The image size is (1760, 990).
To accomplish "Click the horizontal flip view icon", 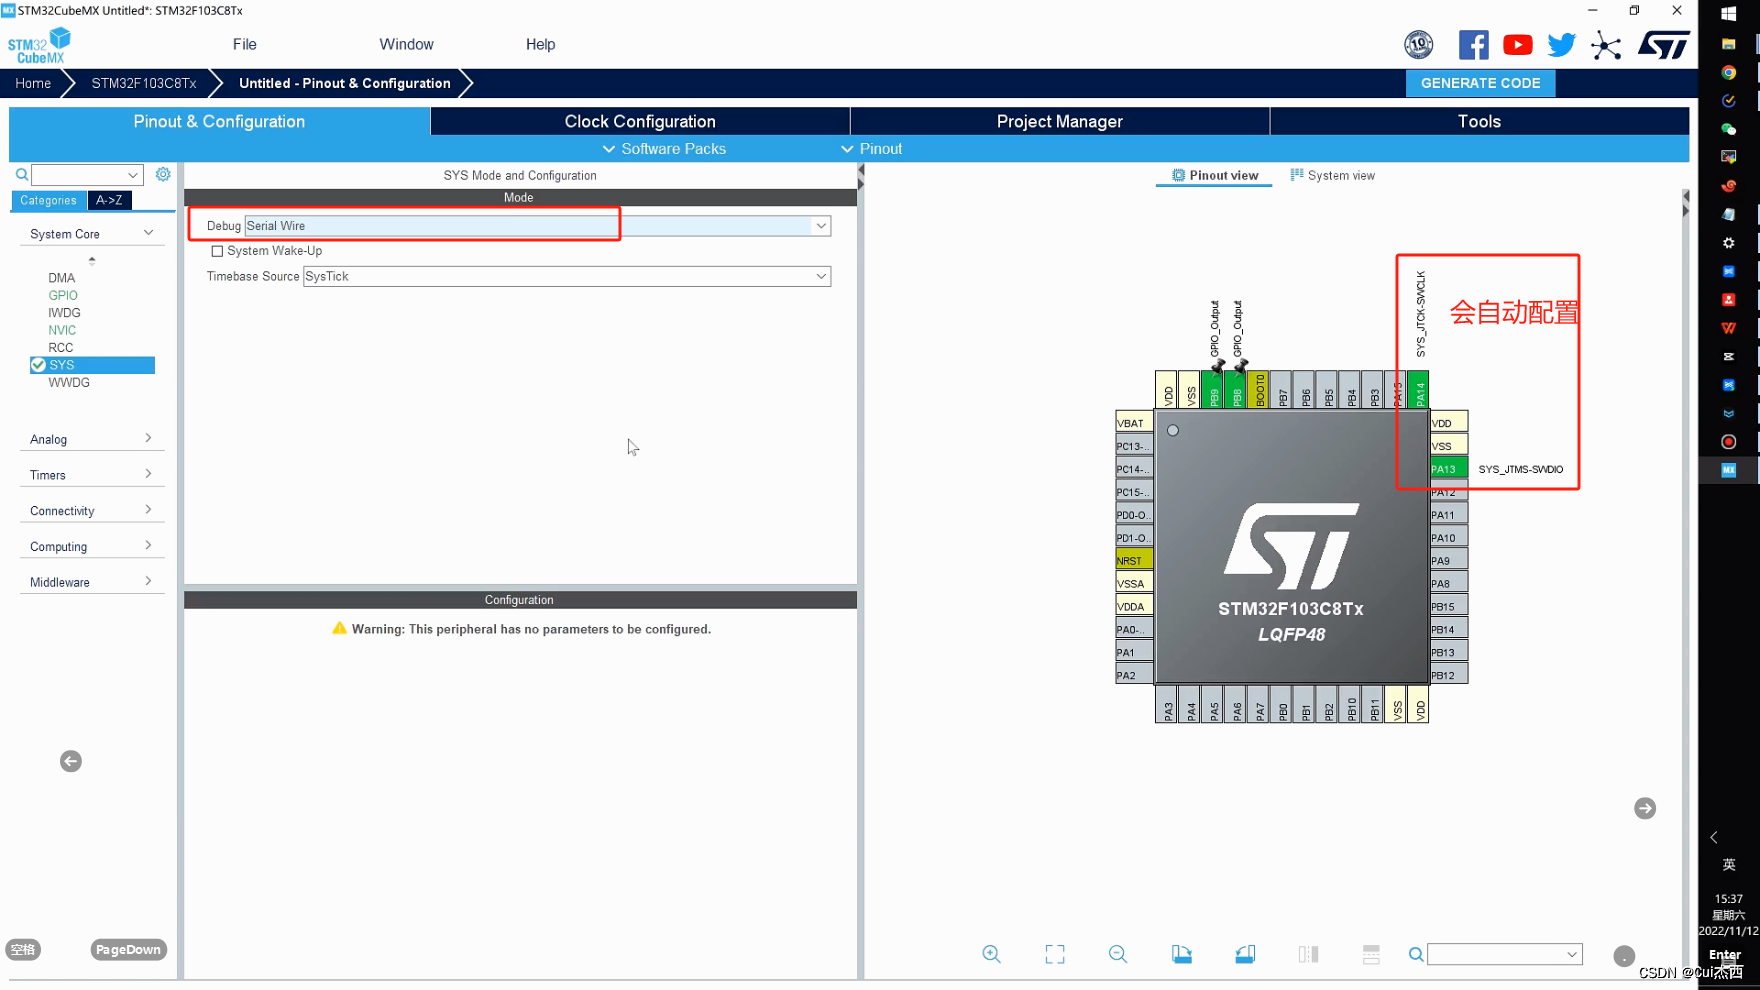I will pyautogui.click(x=1308, y=954).
